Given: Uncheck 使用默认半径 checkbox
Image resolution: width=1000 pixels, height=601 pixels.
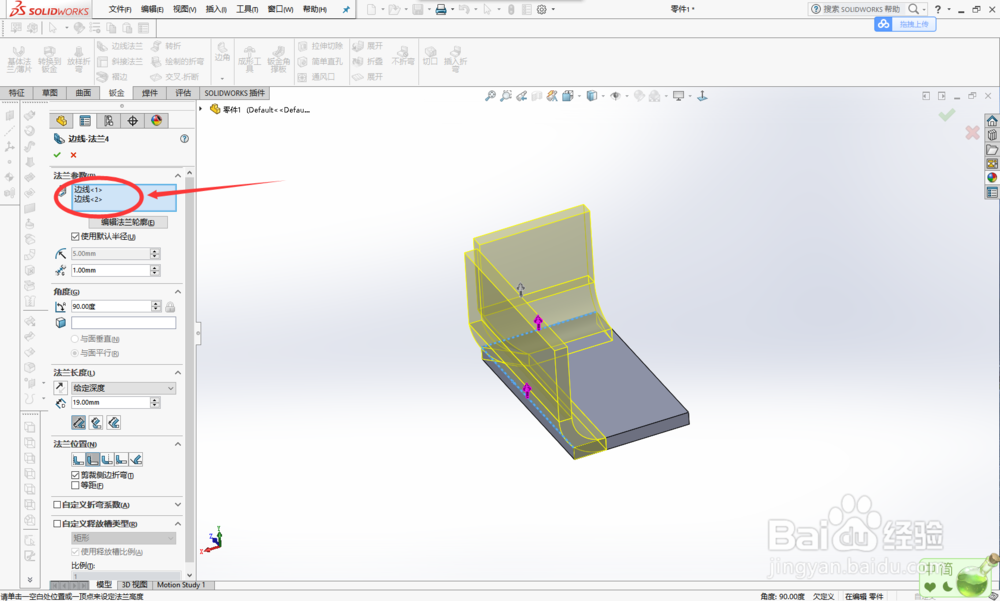Looking at the screenshot, I should (x=75, y=237).
